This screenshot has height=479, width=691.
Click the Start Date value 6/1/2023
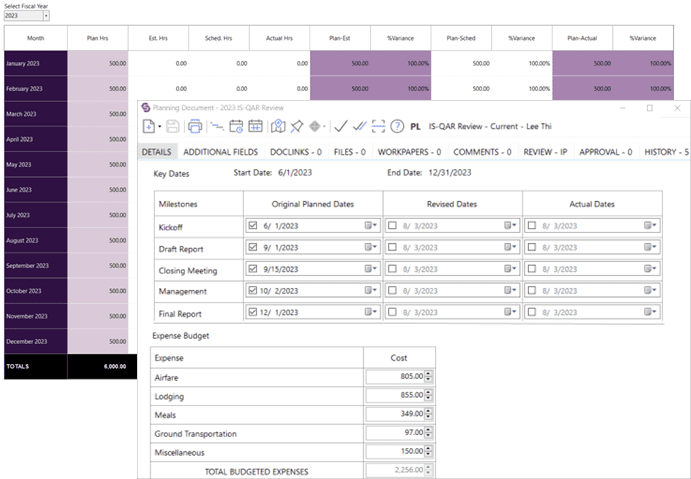(295, 173)
